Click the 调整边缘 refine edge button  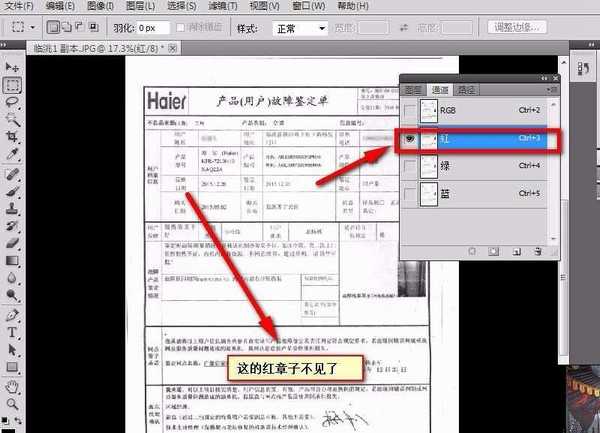517,27
